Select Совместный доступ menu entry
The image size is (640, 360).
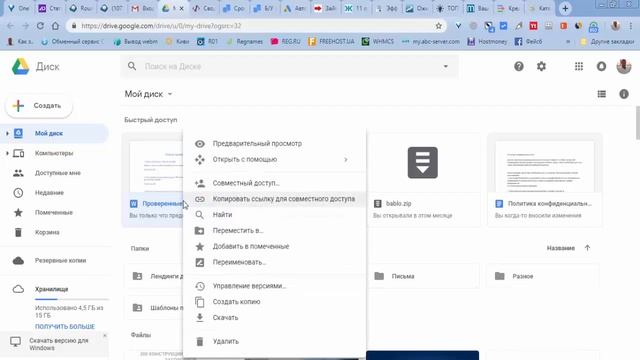274,183
